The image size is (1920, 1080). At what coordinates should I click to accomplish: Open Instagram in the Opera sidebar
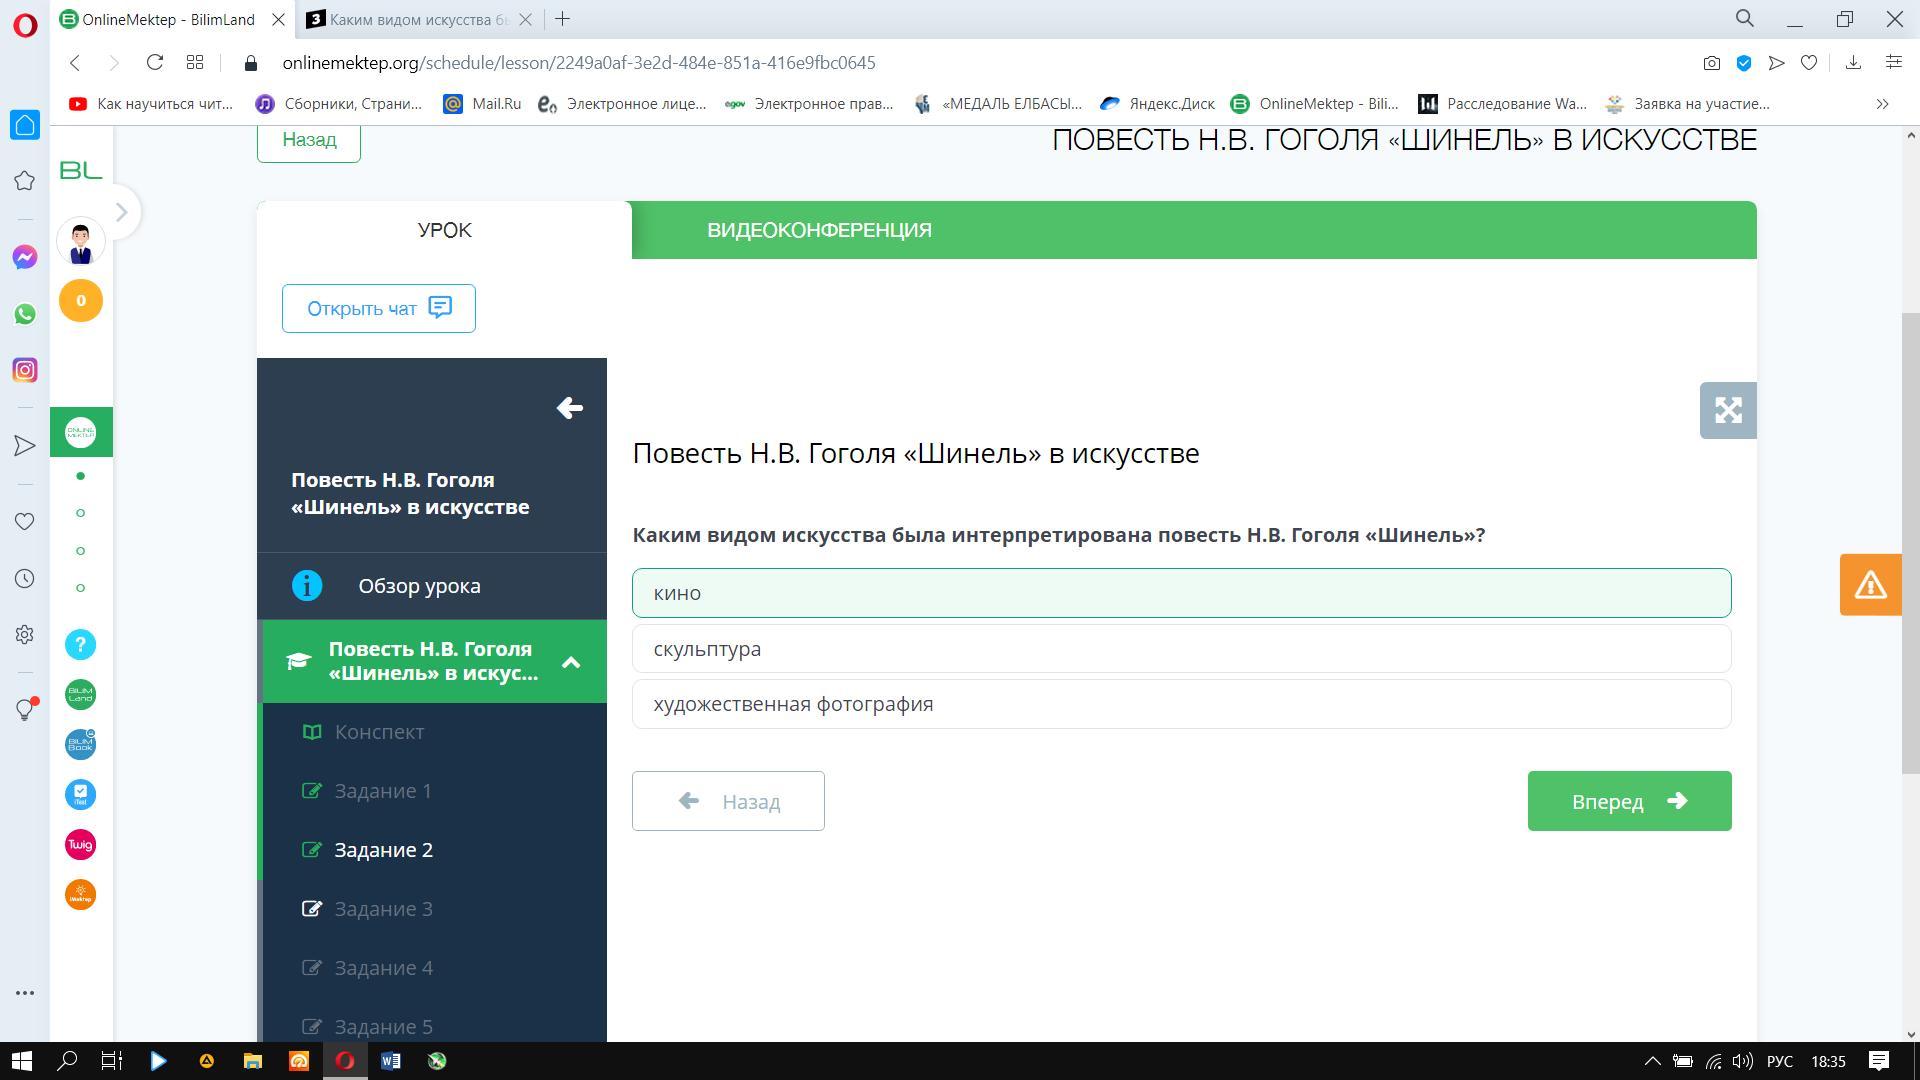(25, 370)
